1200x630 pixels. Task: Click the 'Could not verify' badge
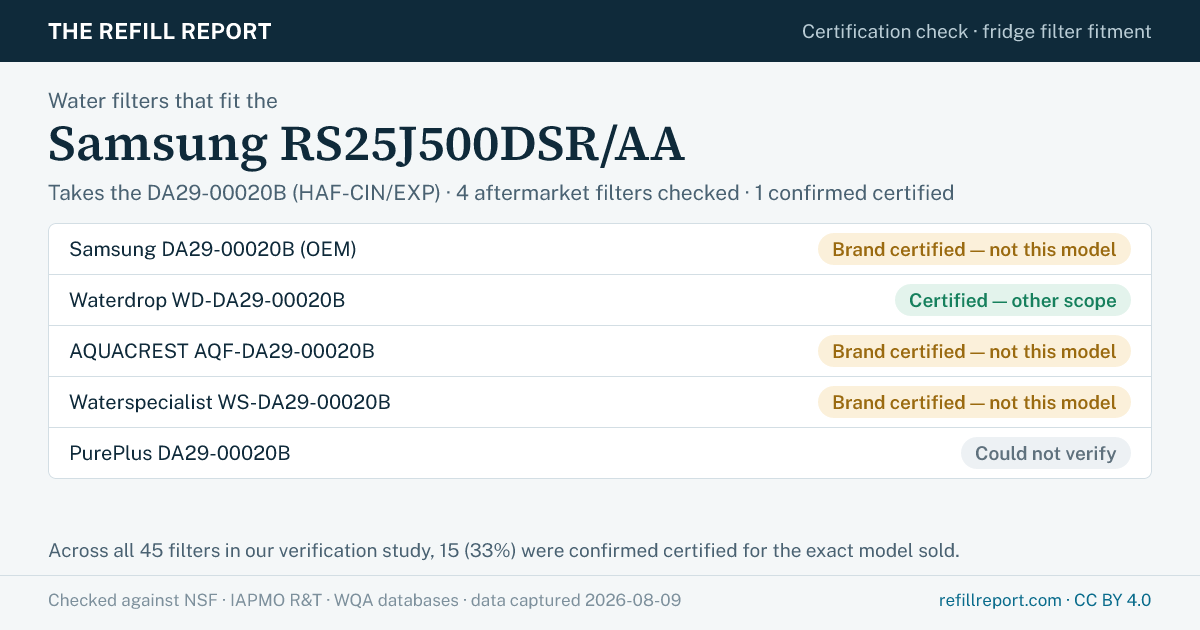(x=1046, y=453)
